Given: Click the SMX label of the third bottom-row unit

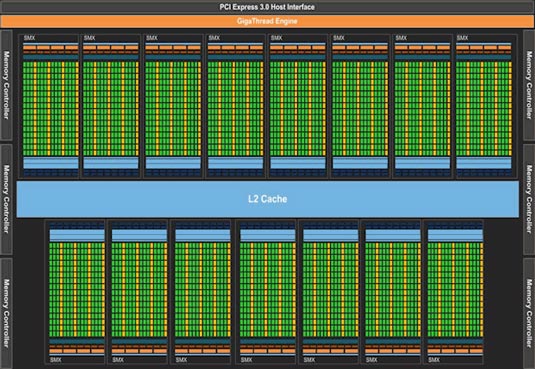Looking at the screenshot, I should [181, 360].
